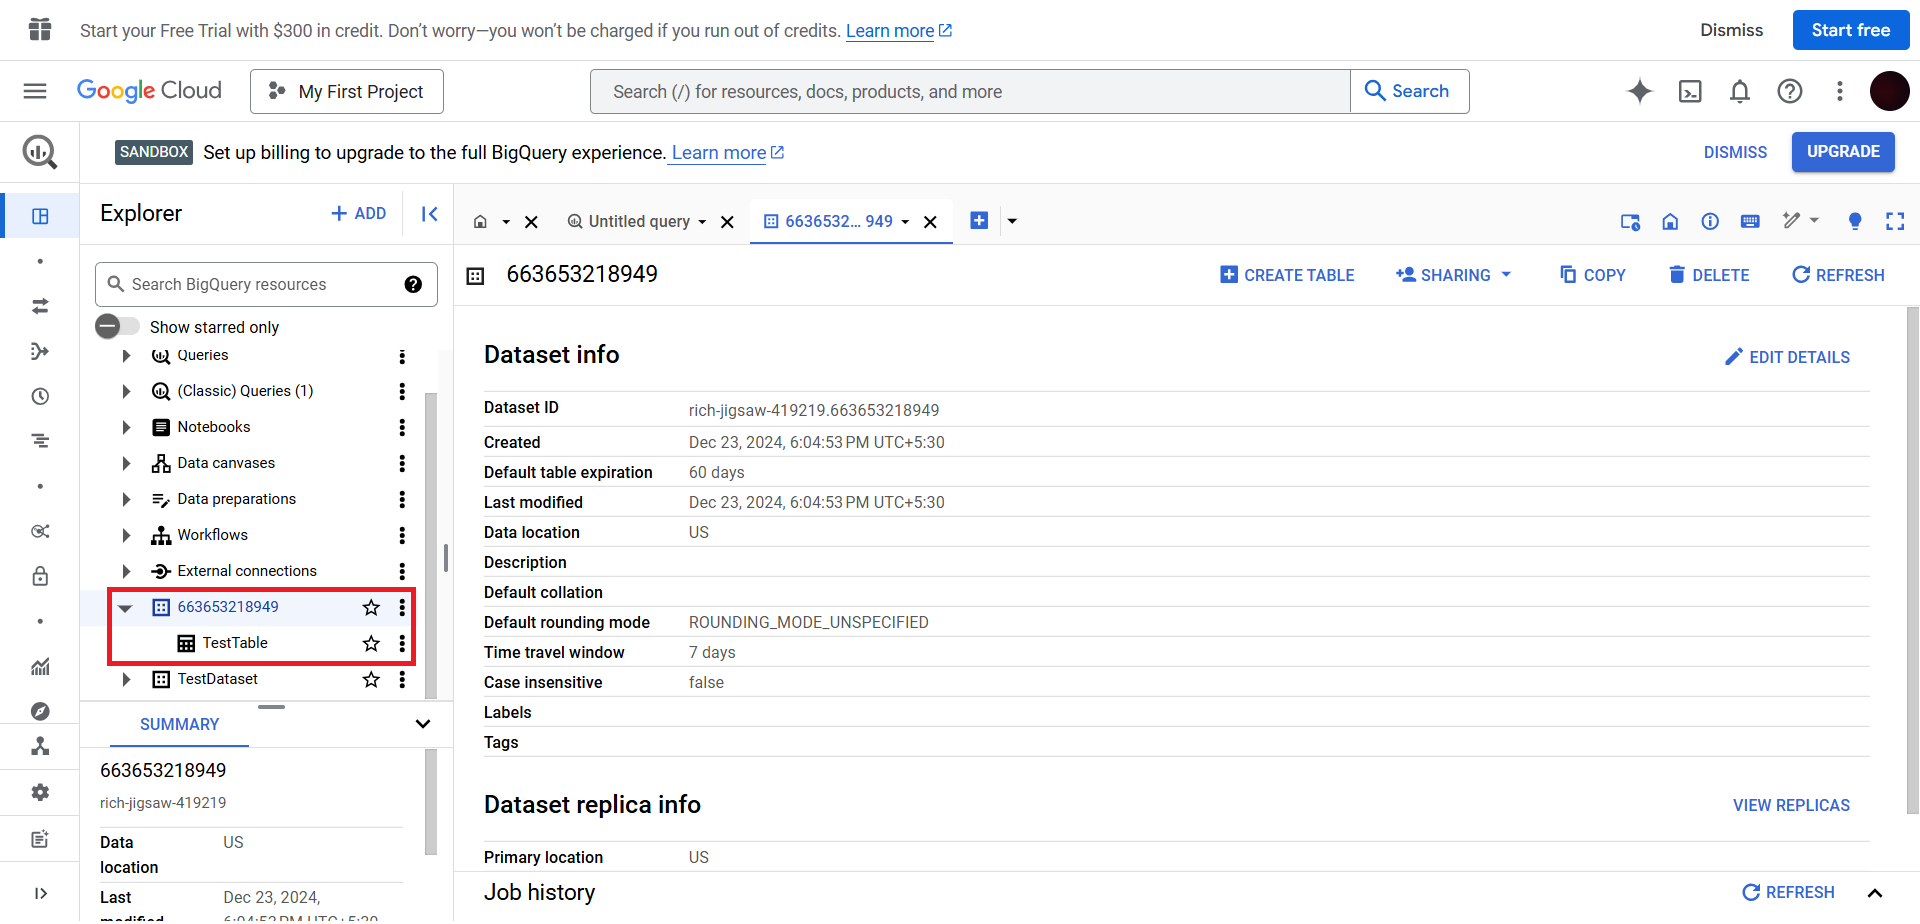Expand the Job history panel
The image size is (1920, 924).
click(x=1875, y=893)
